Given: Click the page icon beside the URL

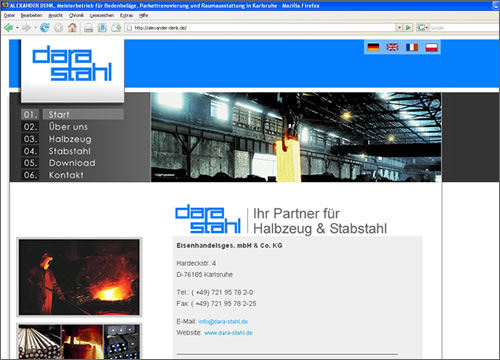Looking at the screenshot, I should [130, 28].
